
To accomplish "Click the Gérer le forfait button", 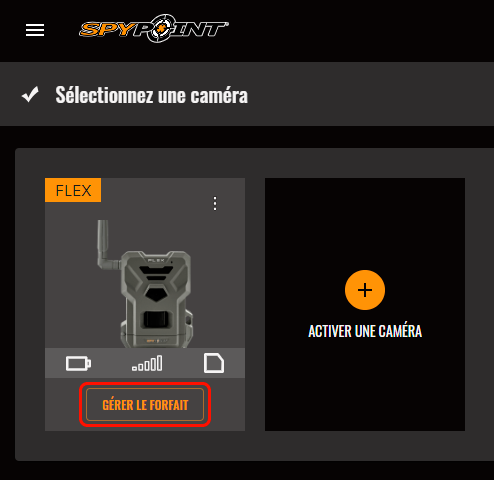I will point(145,405).
